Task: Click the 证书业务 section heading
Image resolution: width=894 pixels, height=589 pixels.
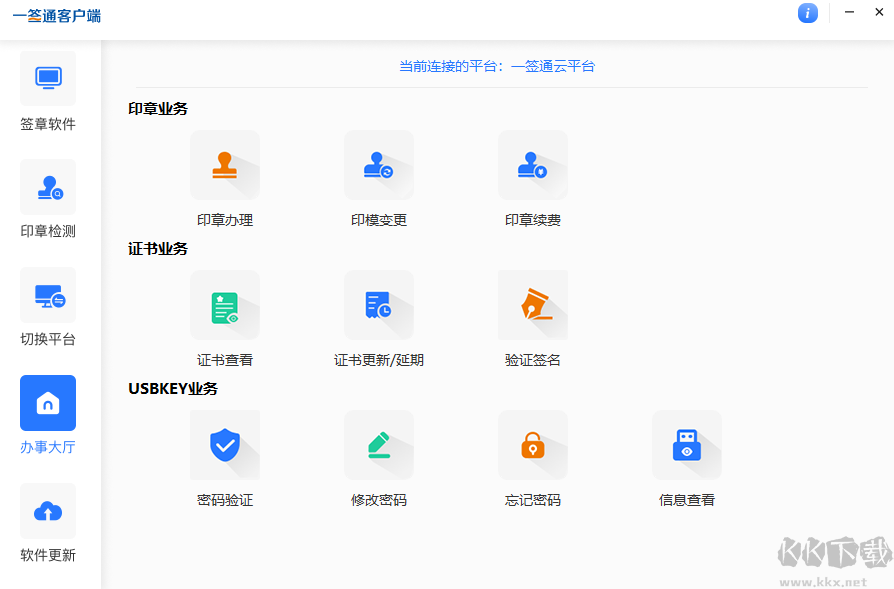Action: [x=158, y=249]
